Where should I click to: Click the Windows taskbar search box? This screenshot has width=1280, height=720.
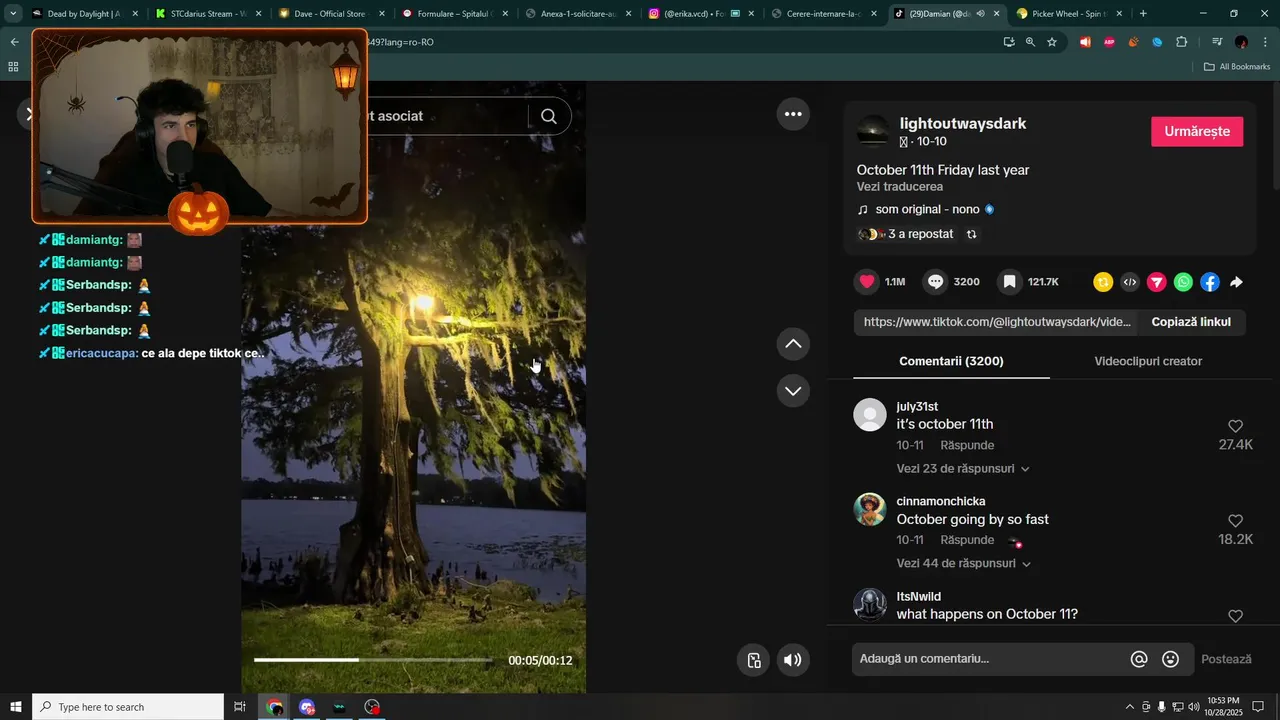click(x=128, y=707)
